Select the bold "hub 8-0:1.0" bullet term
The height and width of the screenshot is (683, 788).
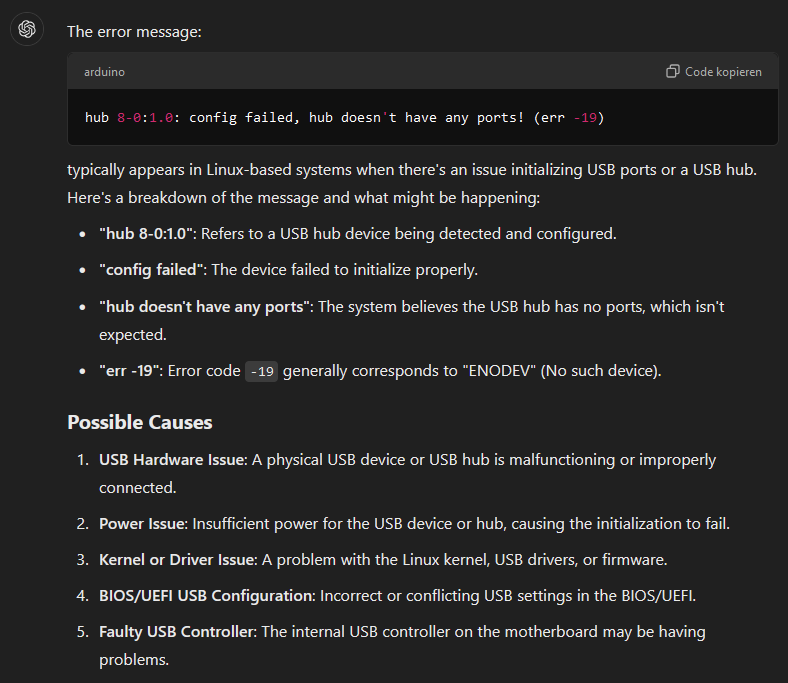(x=149, y=234)
